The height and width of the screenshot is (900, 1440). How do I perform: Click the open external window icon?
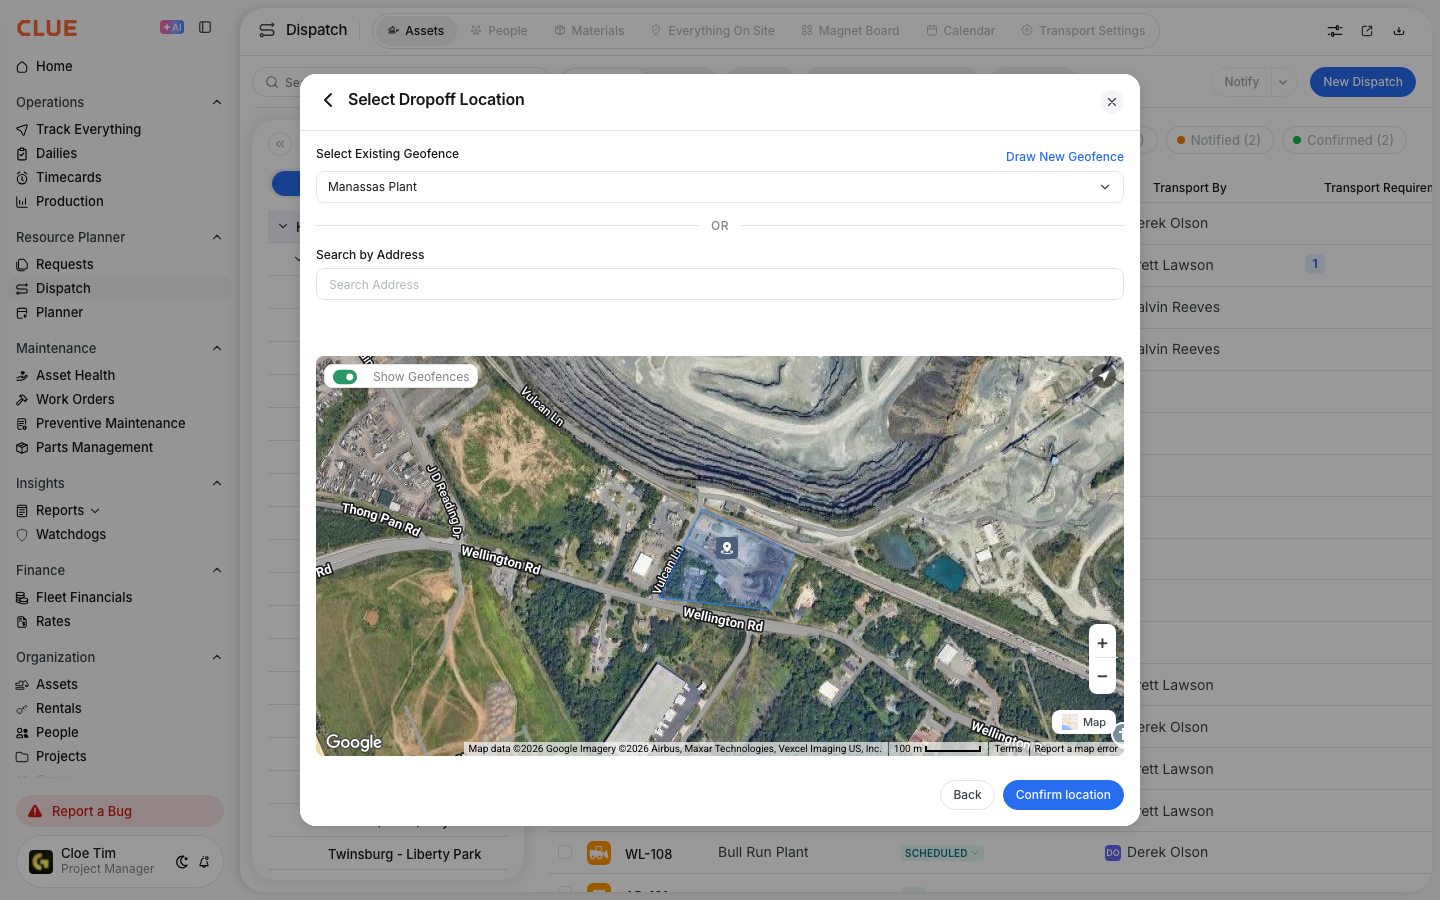coord(1367,31)
